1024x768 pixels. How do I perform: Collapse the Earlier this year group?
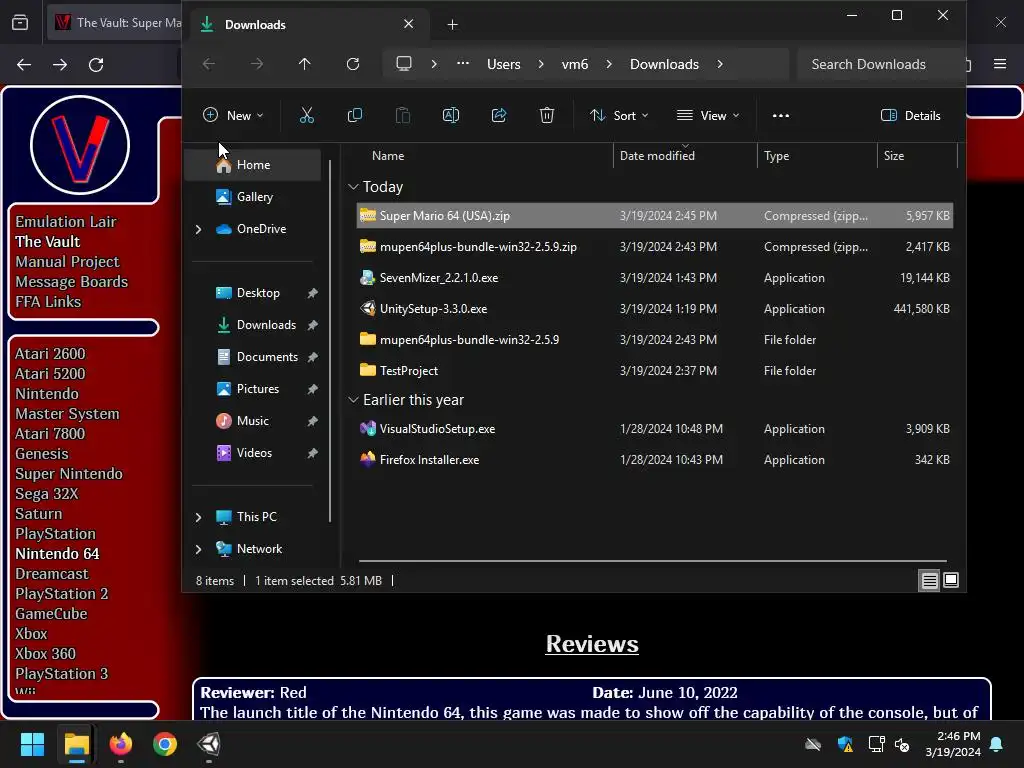353,400
